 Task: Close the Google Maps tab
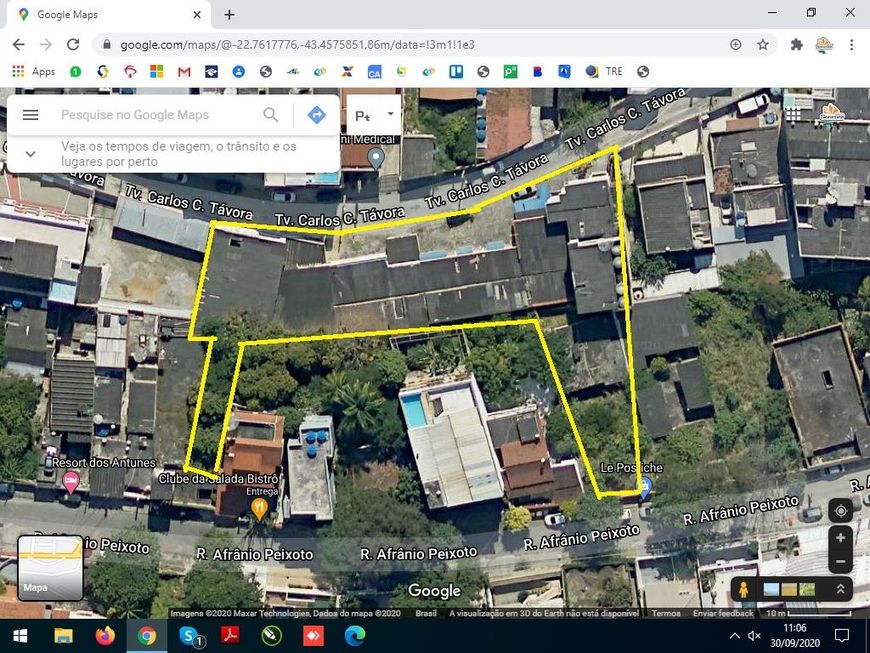pyautogui.click(x=197, y=15)
